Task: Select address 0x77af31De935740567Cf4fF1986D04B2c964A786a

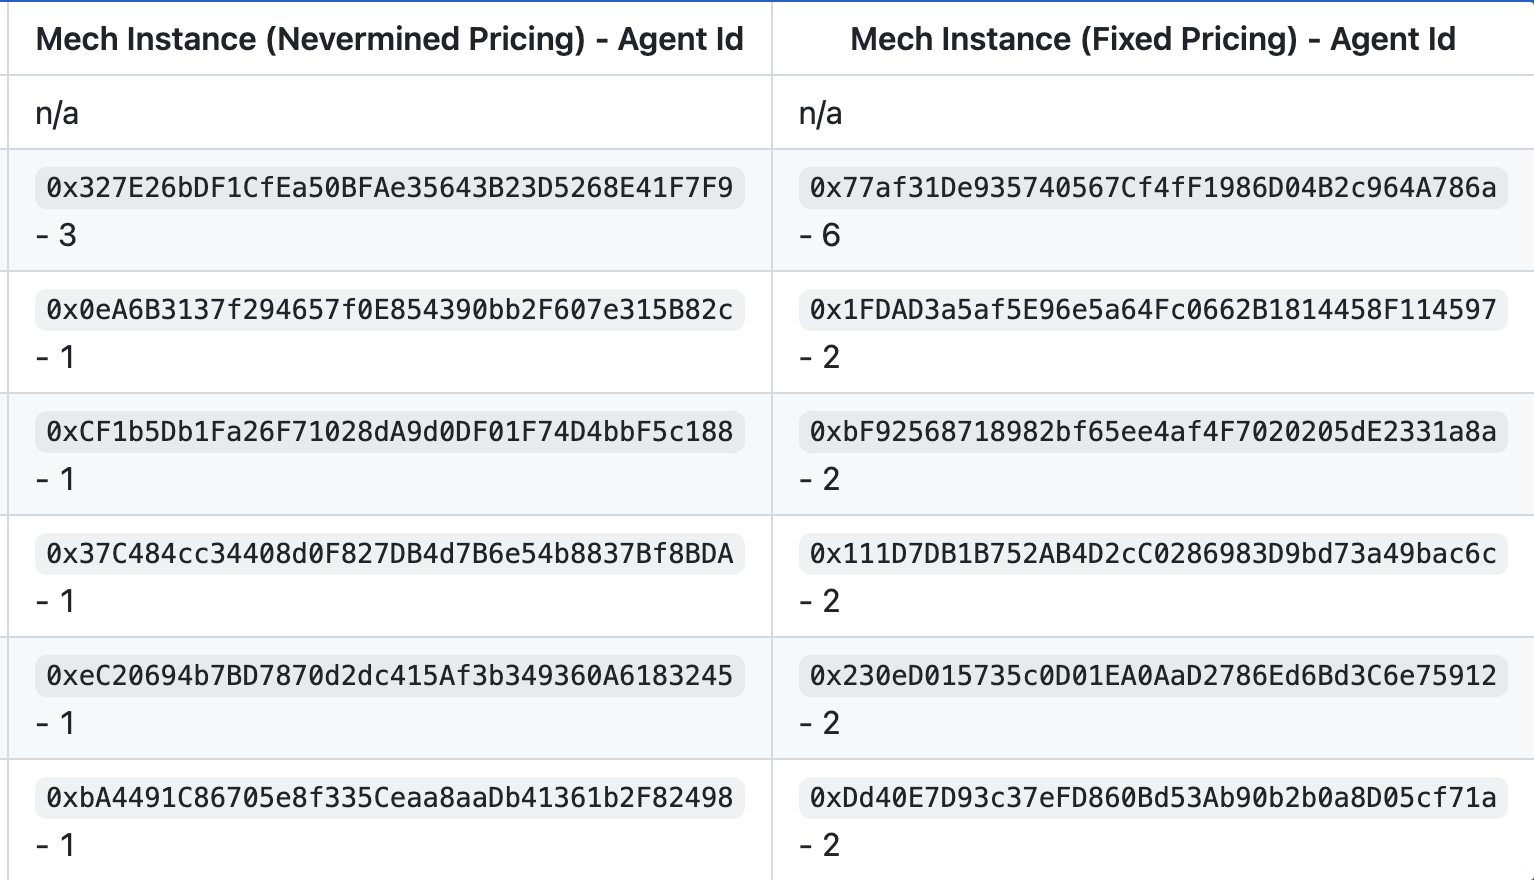Action: (1153, 188)
